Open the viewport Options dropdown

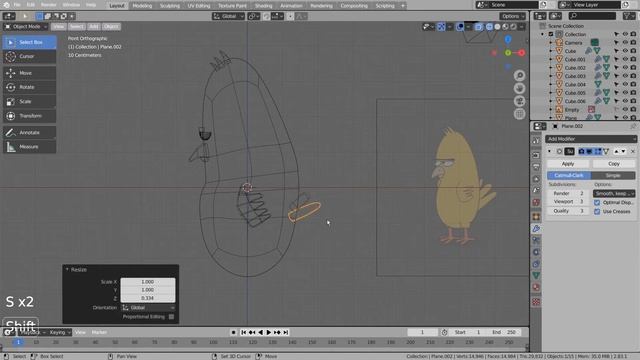pos(512,16)
